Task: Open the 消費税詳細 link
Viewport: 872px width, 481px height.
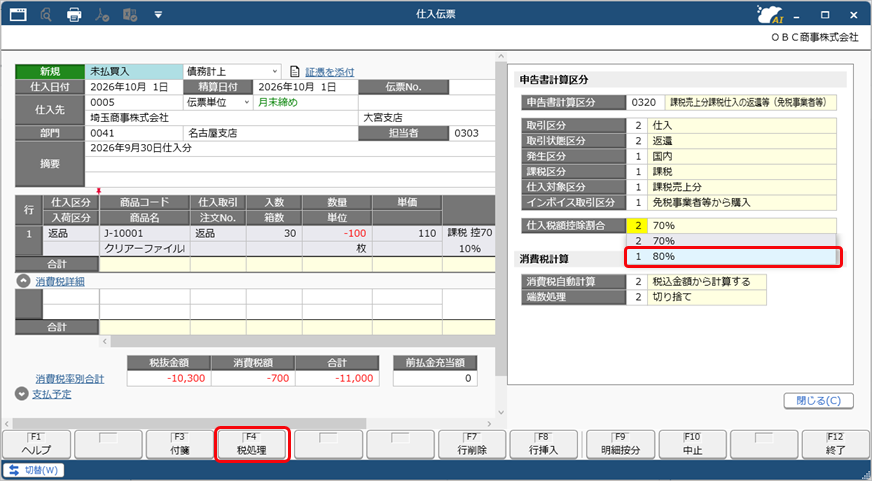Action: 60,282
